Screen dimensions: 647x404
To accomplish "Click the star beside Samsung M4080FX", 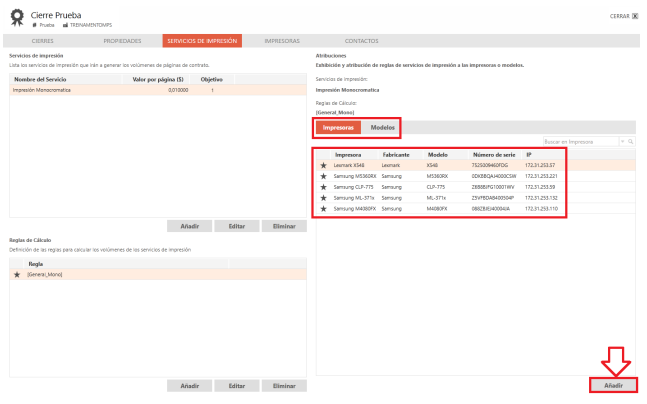I will click(x=323, y=208).
